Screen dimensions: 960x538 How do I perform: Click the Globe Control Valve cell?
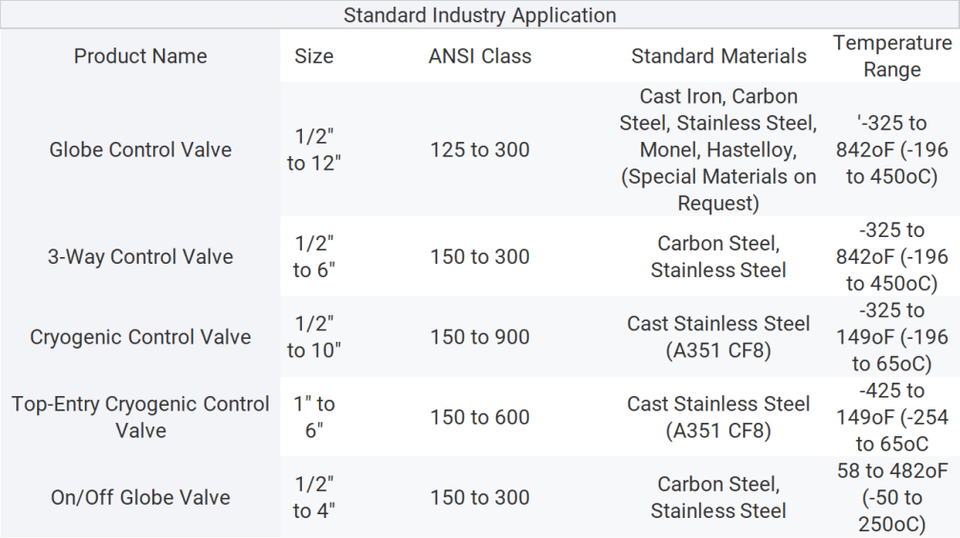[140, 149]
